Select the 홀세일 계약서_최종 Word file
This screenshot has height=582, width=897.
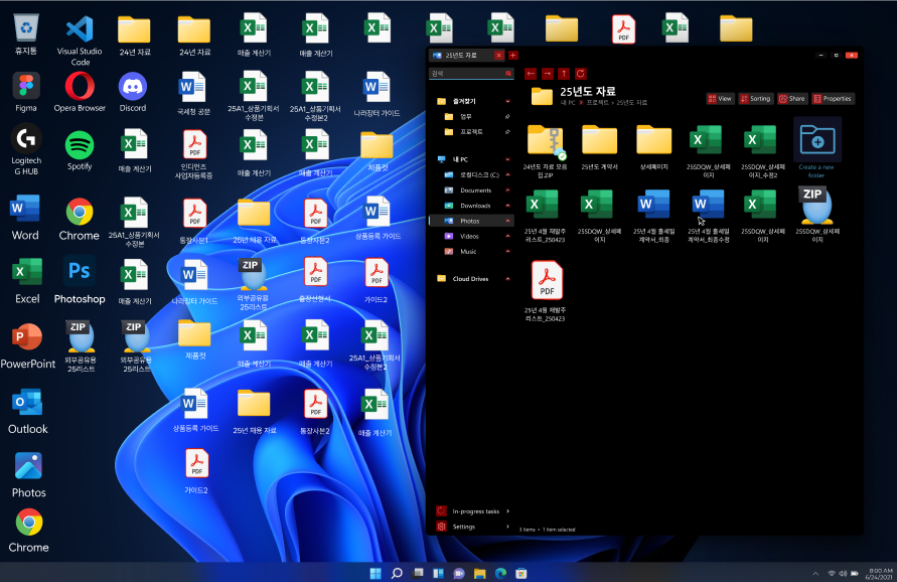pyautogui.click(x=654, y=215)
